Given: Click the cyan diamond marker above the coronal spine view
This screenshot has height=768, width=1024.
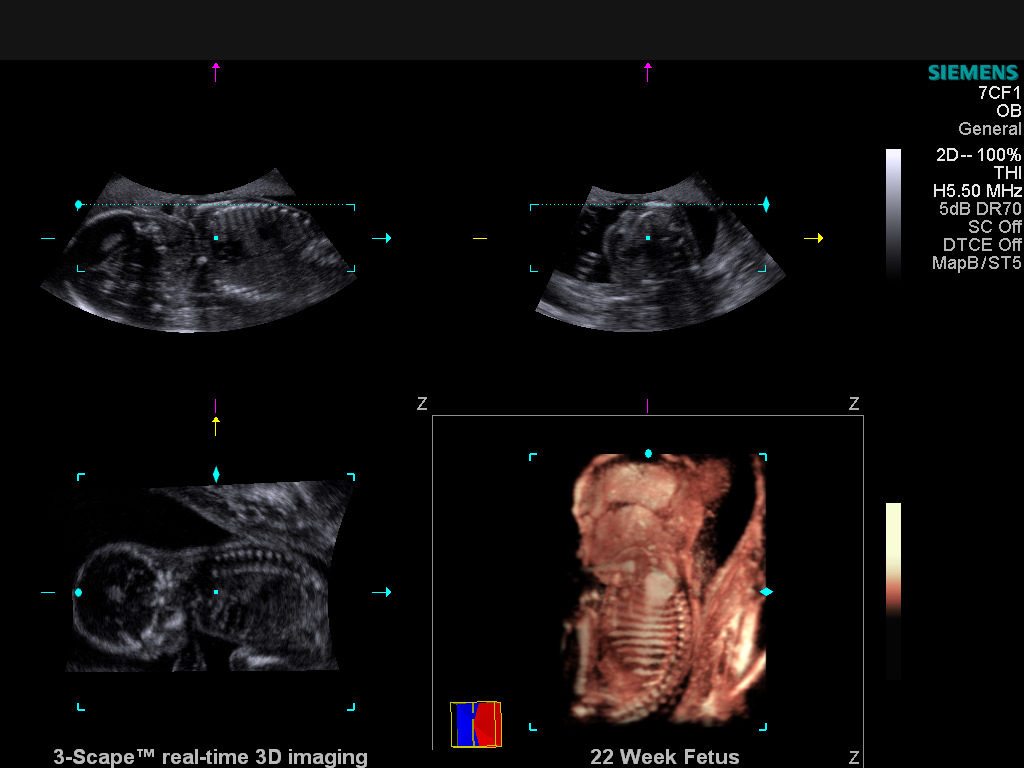Looking at the screenshot, I should point(216,475).
